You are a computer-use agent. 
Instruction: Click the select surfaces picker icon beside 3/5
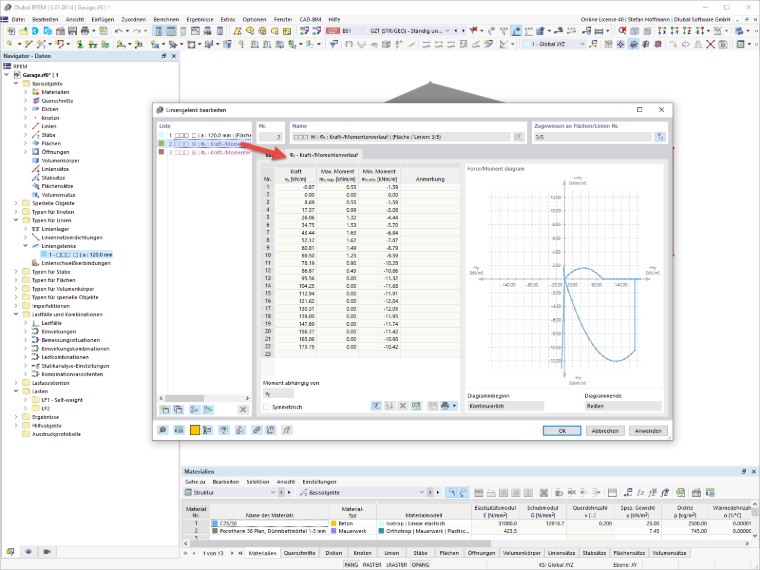tap(660, 137)
